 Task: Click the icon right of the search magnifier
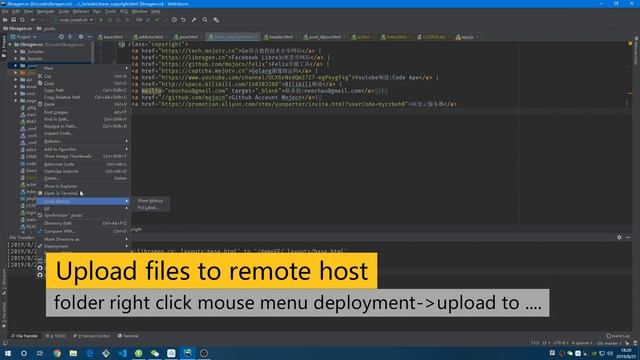pyautogui.click(x=216, y=20)
